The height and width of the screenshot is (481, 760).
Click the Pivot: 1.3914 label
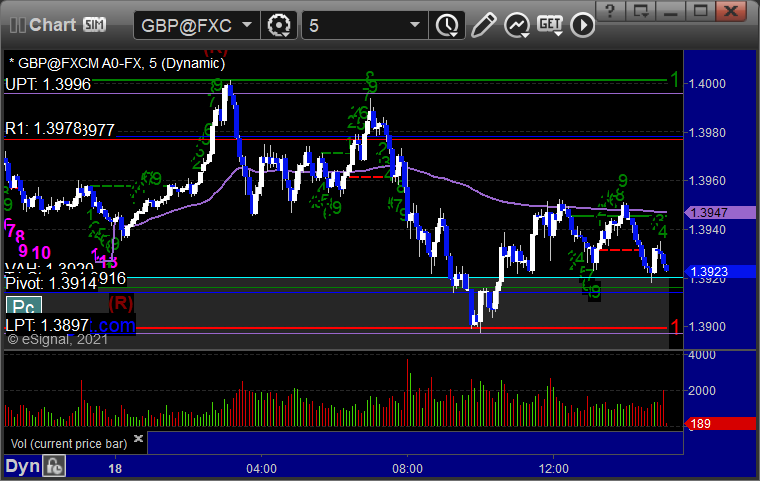pyautogui.click(x=51, y=283)
